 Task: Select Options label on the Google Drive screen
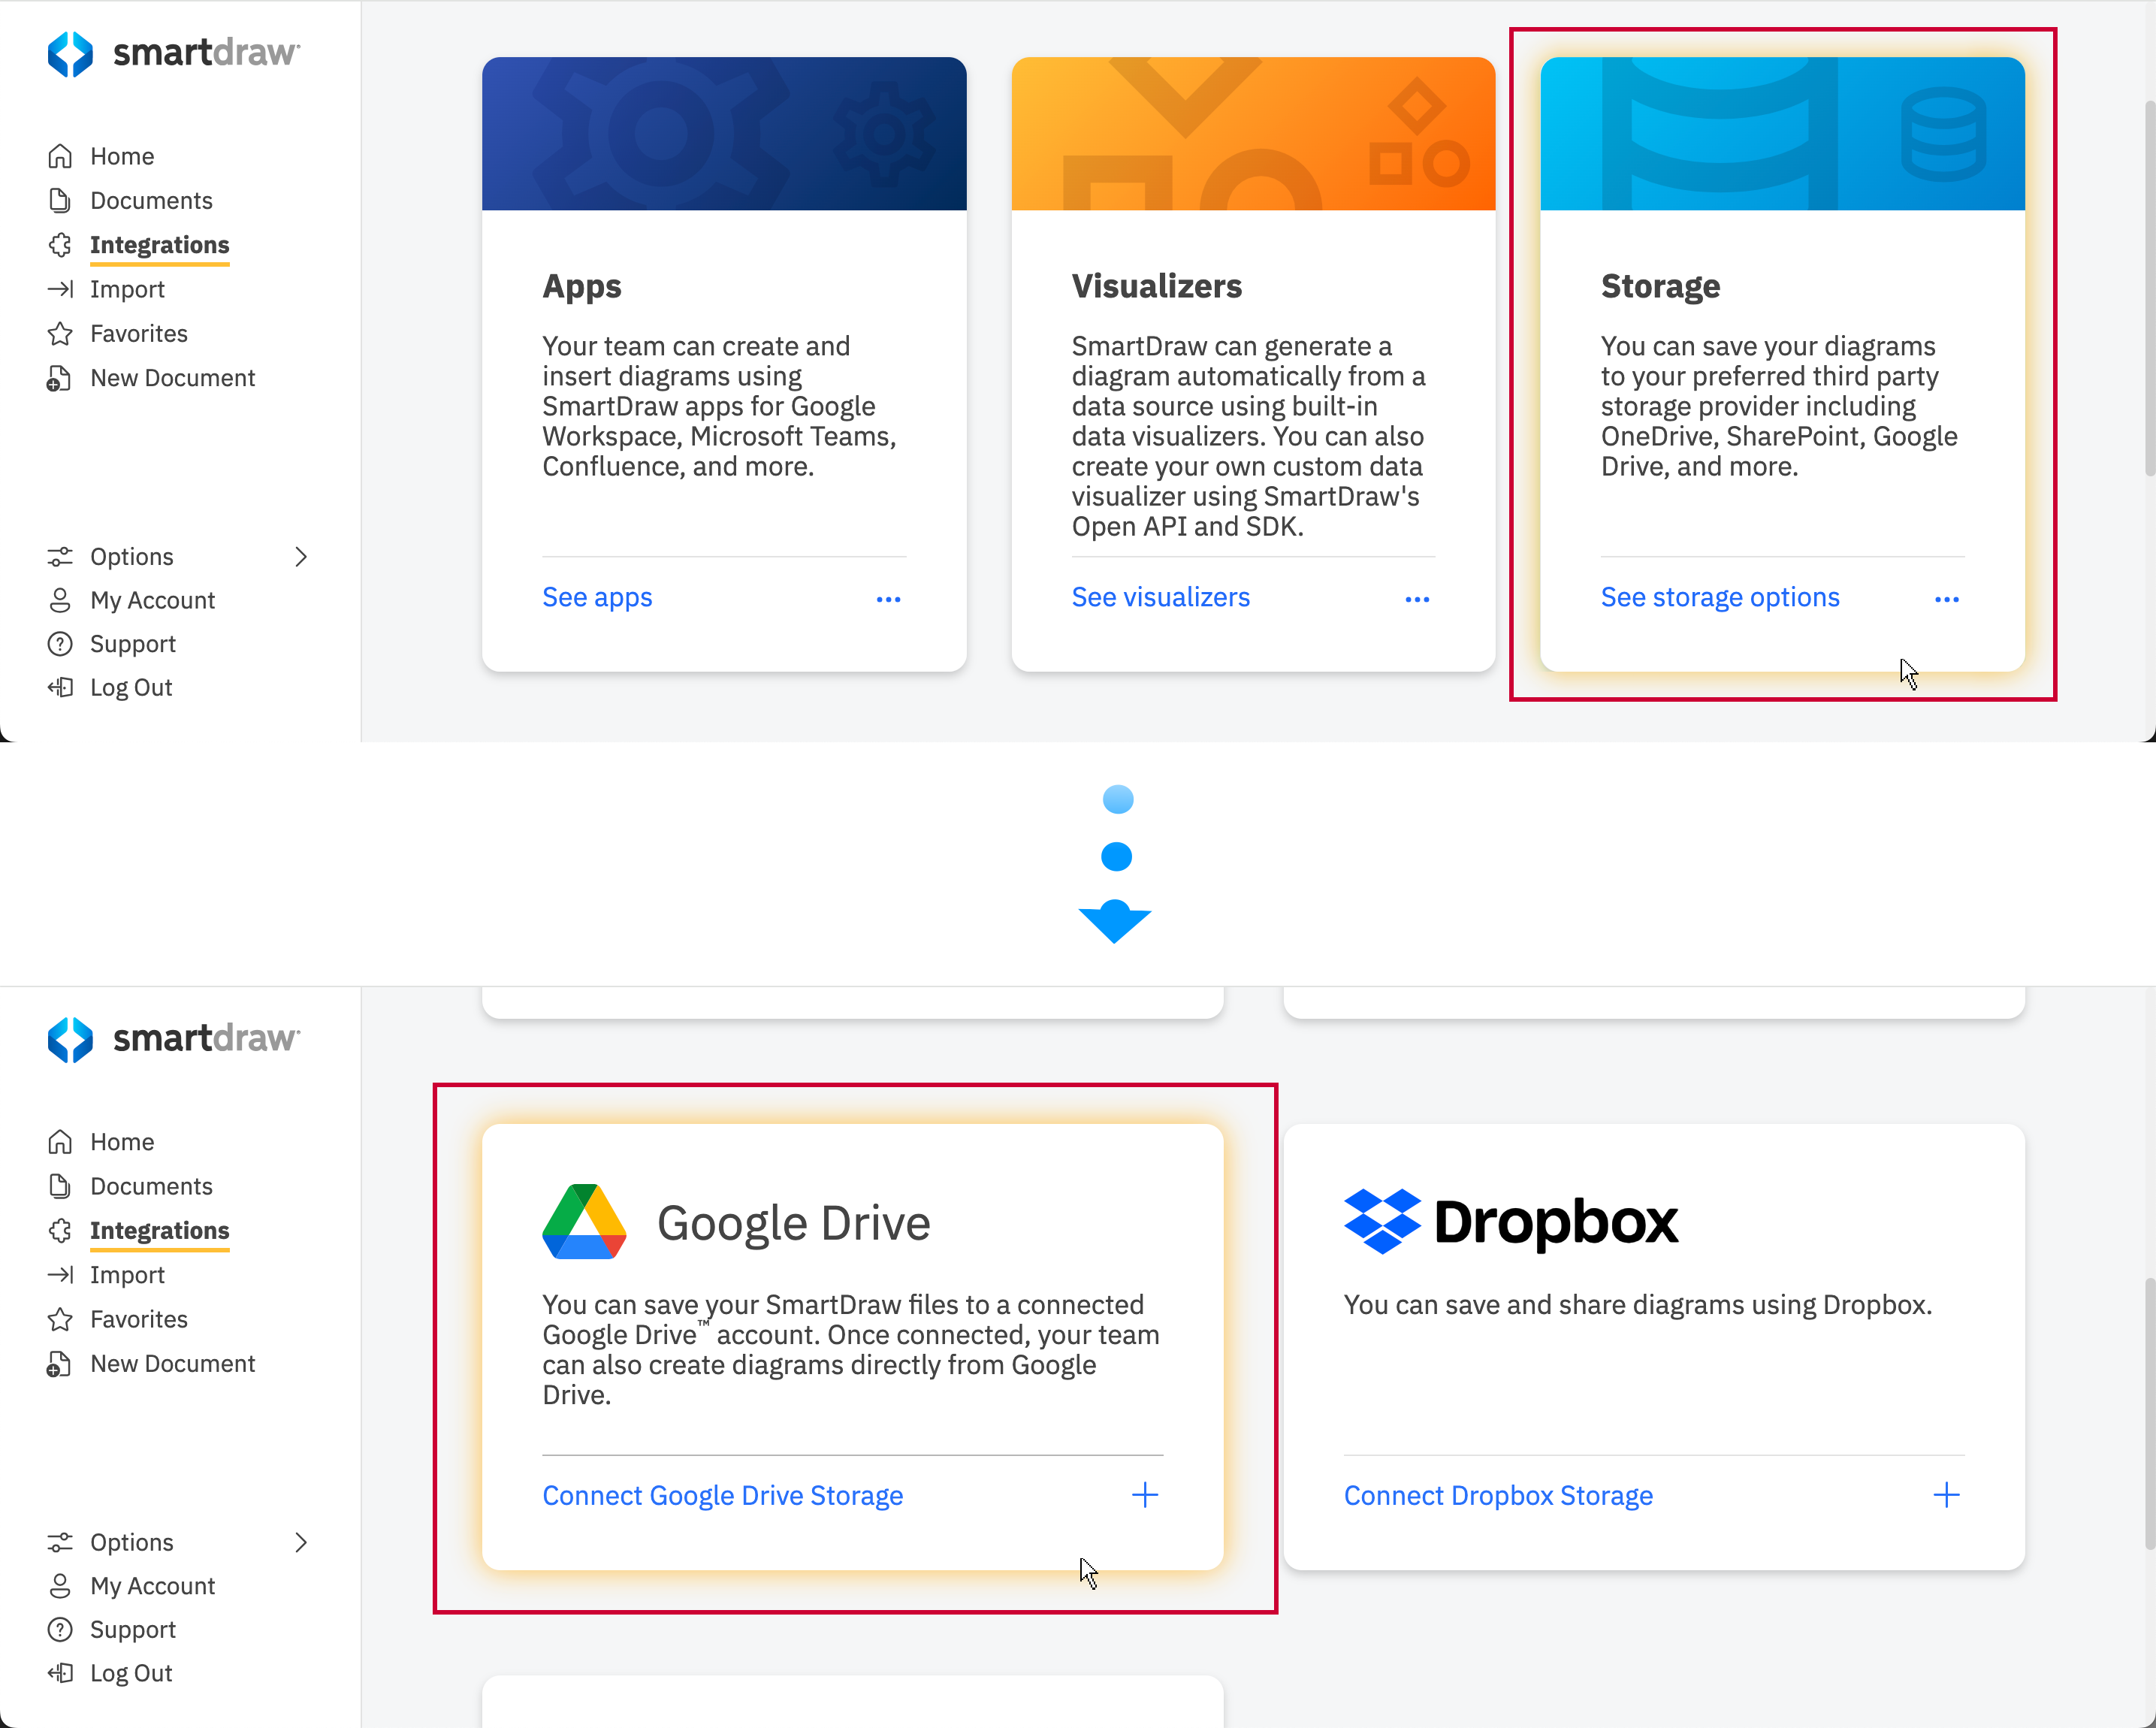pos(132,1542)
